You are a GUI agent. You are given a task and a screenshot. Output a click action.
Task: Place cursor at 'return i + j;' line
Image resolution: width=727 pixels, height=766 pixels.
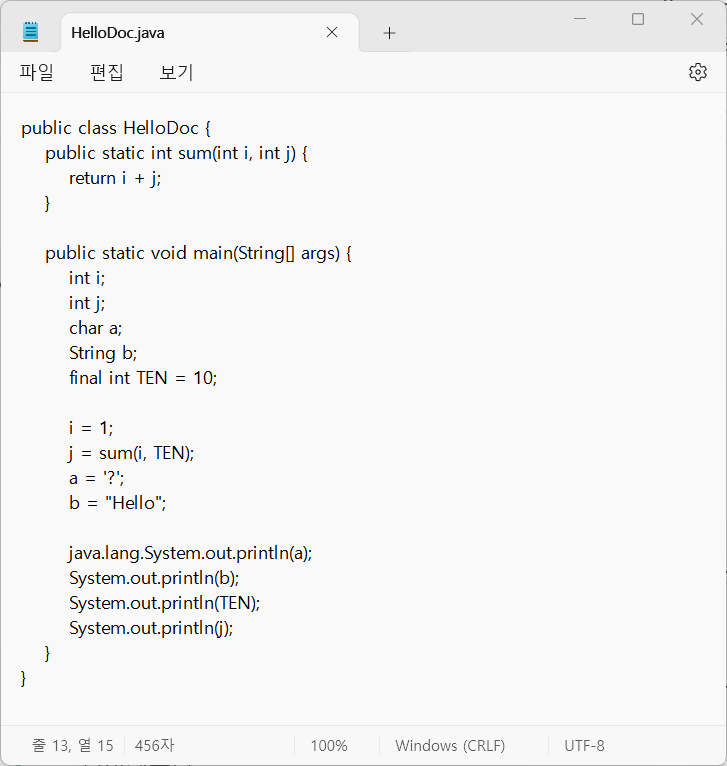click(115, 178)
